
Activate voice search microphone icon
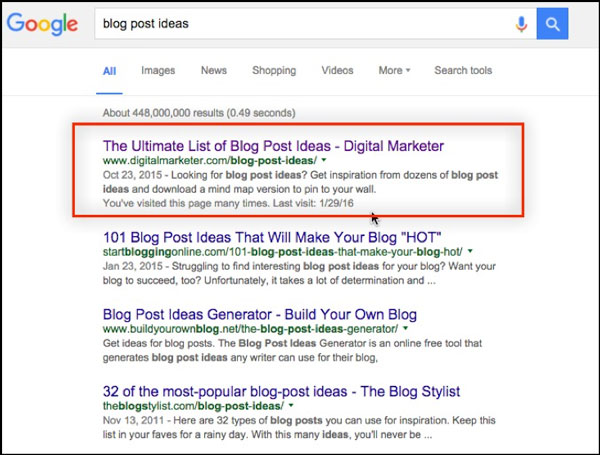(521, 24)
